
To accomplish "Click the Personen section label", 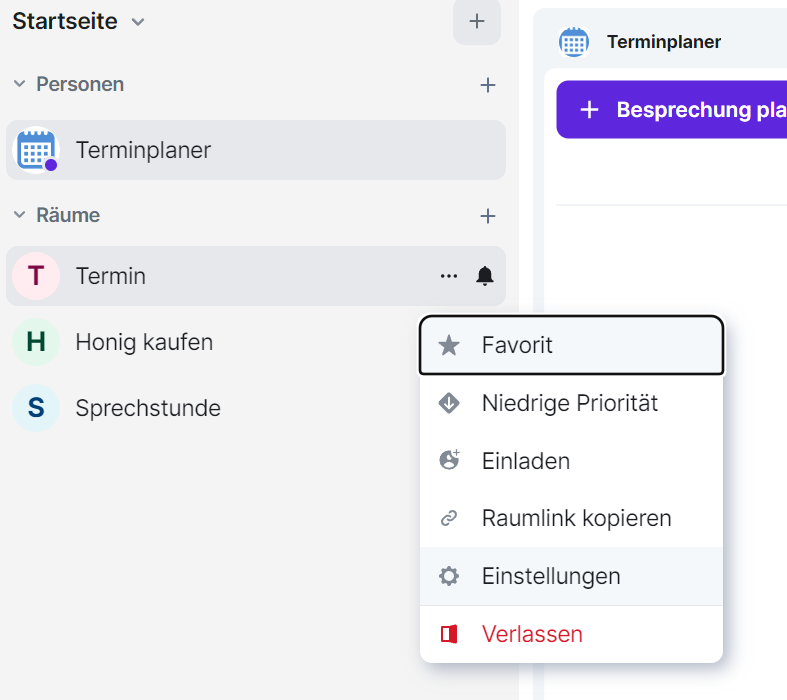I will pyautogui.click(x=80, y=84).
